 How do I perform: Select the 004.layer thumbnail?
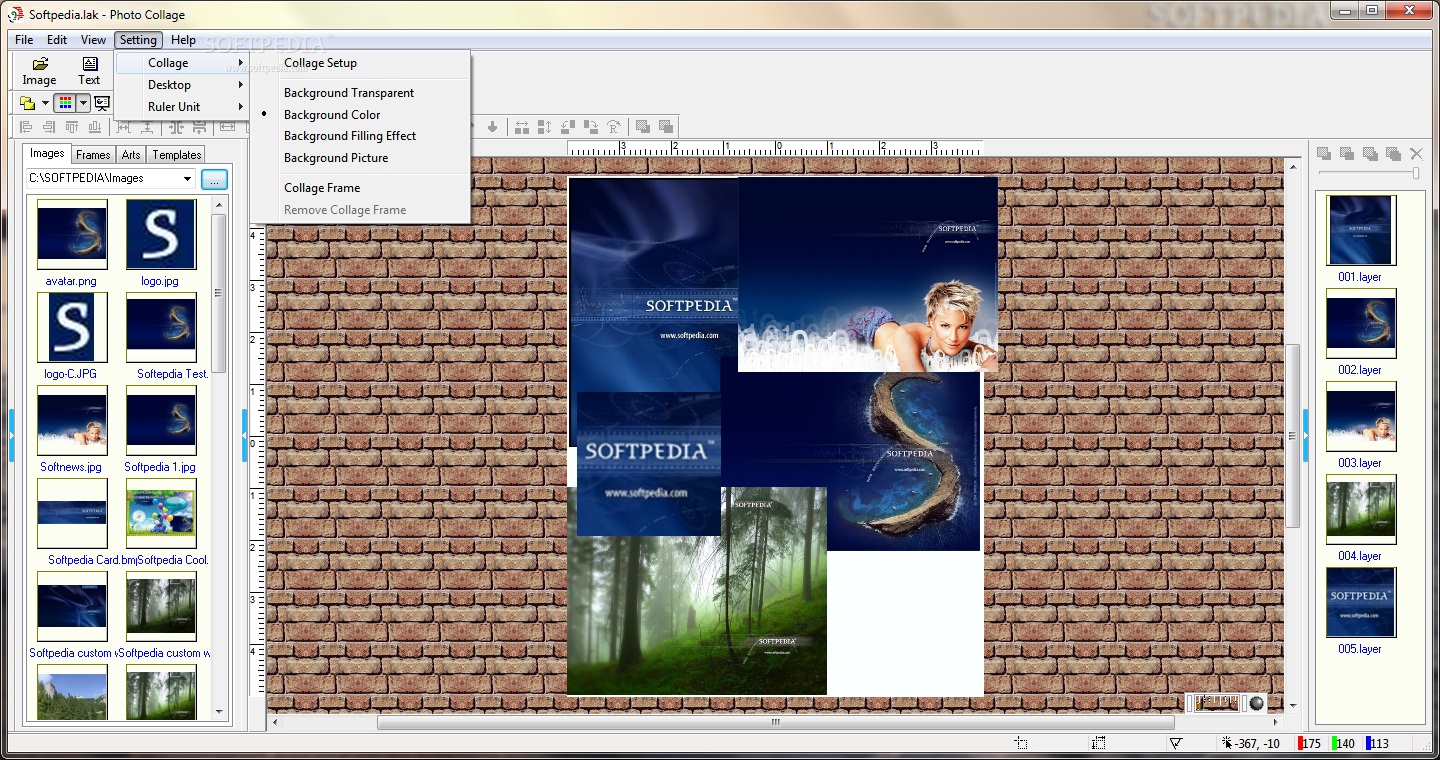tap(1361, 509)
